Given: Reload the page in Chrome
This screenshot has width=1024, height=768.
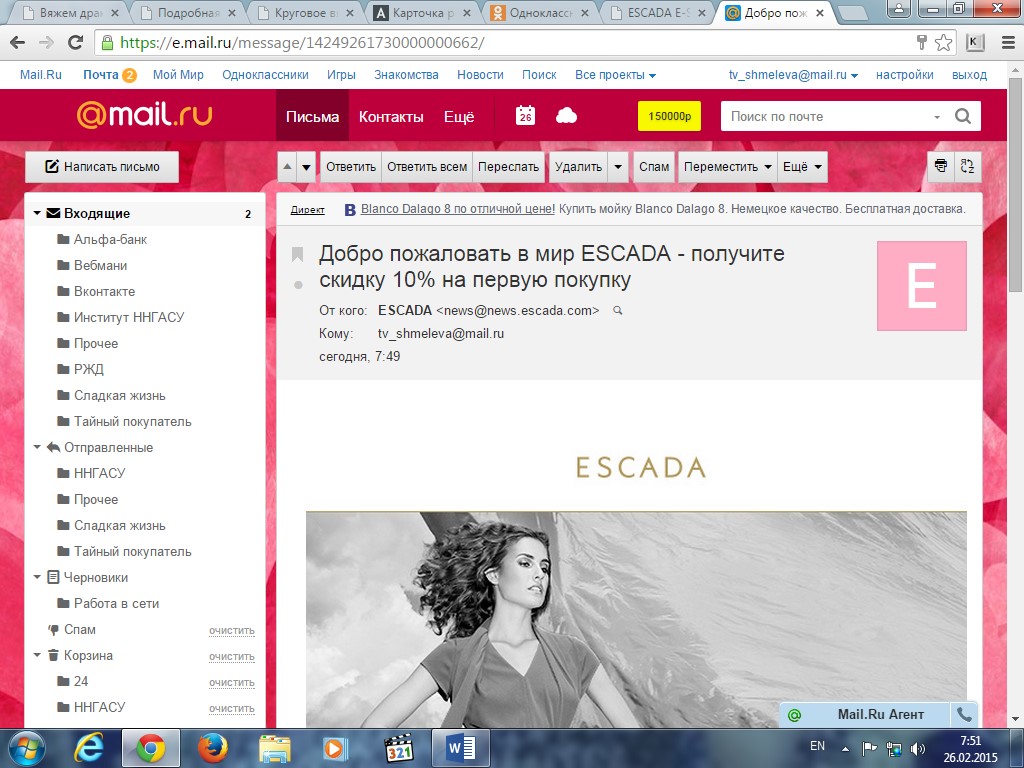Looking at the screenshot, I should (76, 43).
